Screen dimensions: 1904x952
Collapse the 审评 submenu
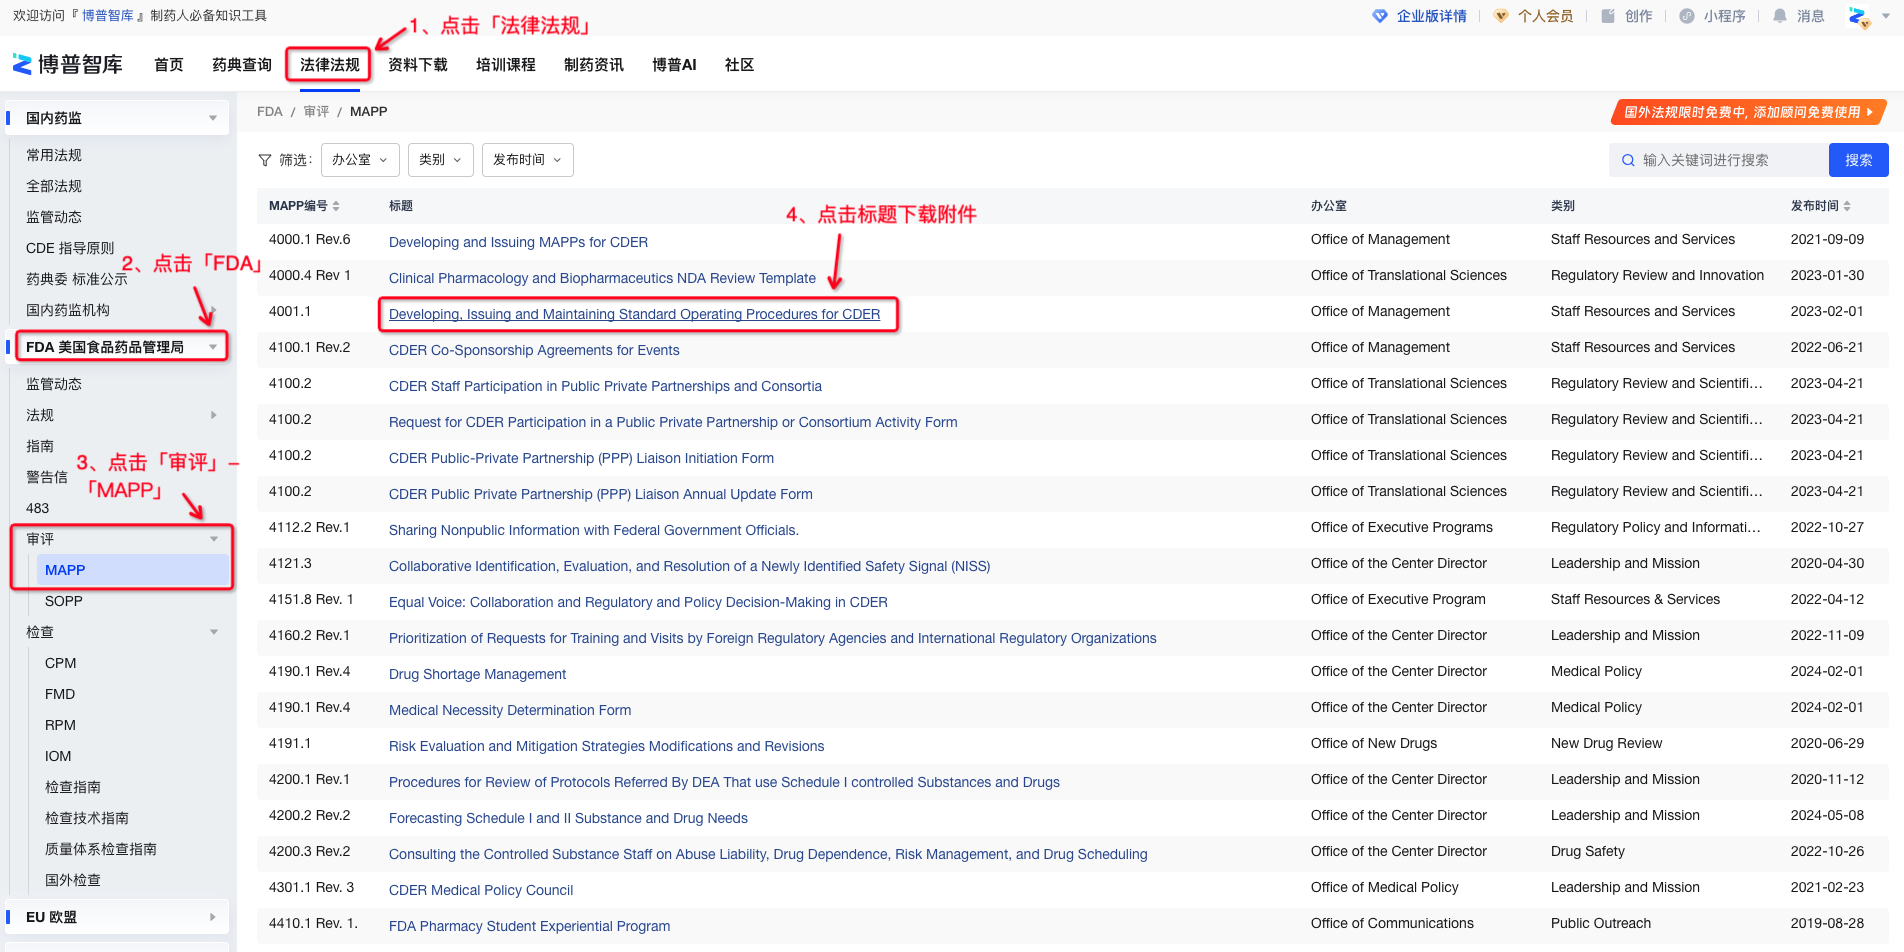pyautogui.click(x=213, y=539)
